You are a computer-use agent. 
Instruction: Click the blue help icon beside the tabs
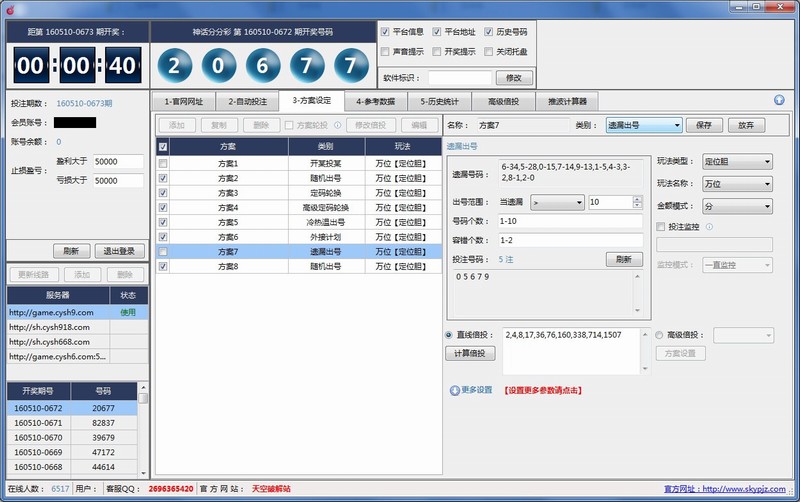pos(779,100)
